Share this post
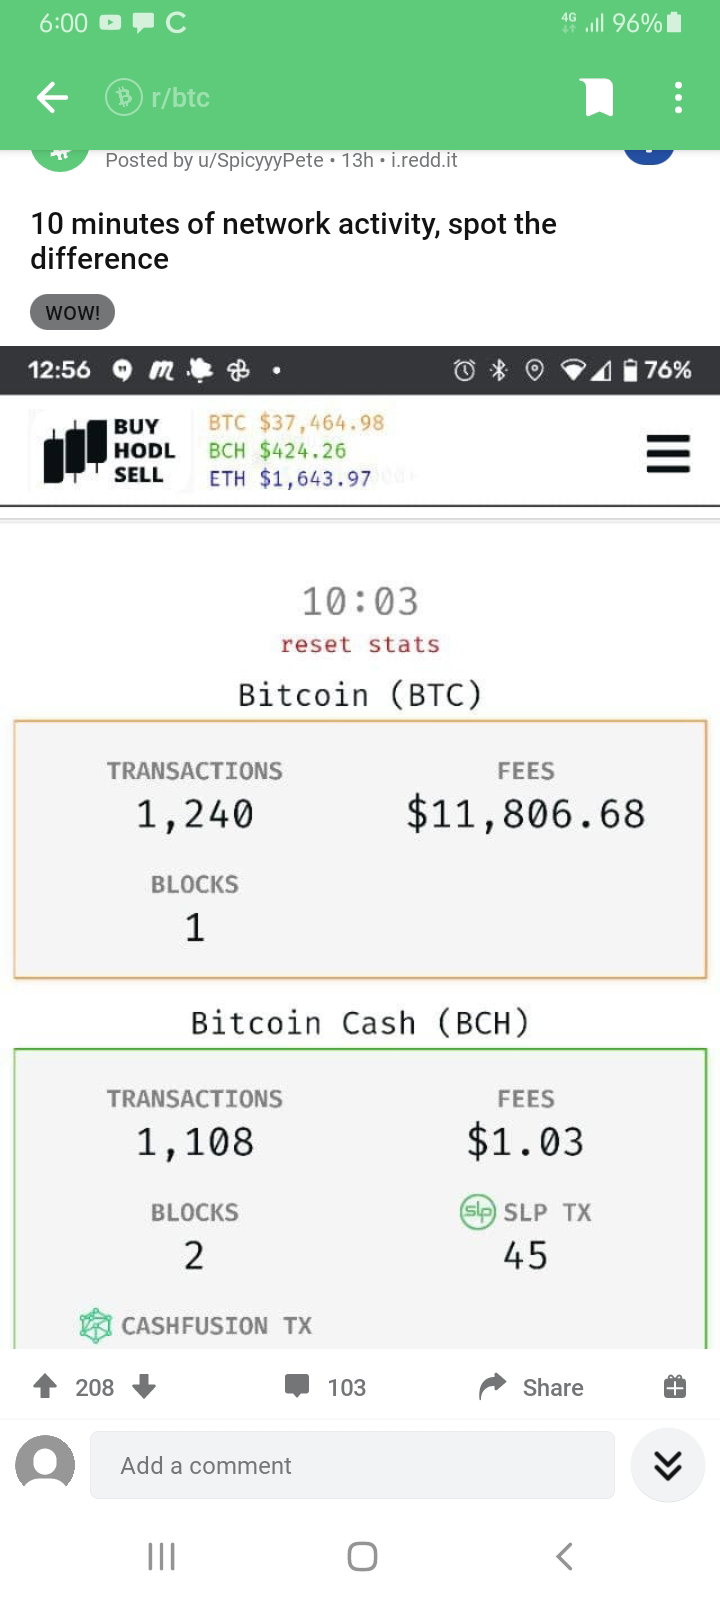720x1600 pixels. pyautogui.click(x=531, y=1387)
